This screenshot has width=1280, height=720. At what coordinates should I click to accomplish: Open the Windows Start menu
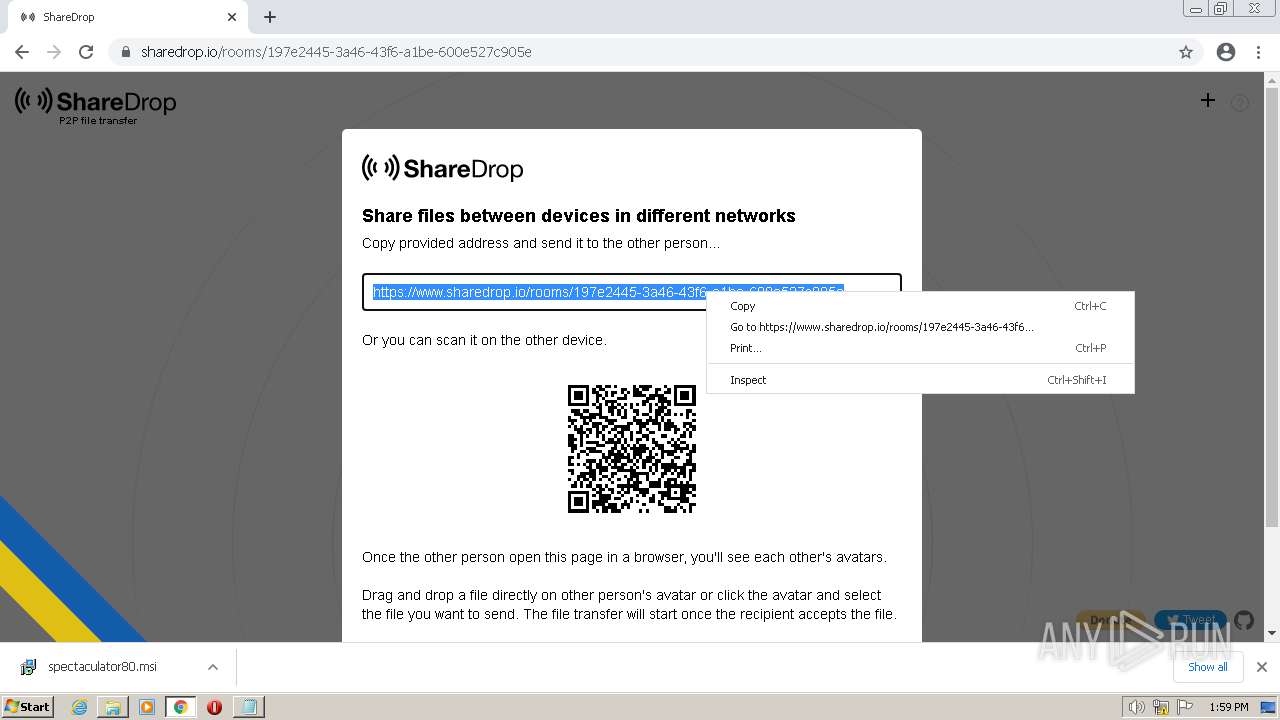[28, 706]
